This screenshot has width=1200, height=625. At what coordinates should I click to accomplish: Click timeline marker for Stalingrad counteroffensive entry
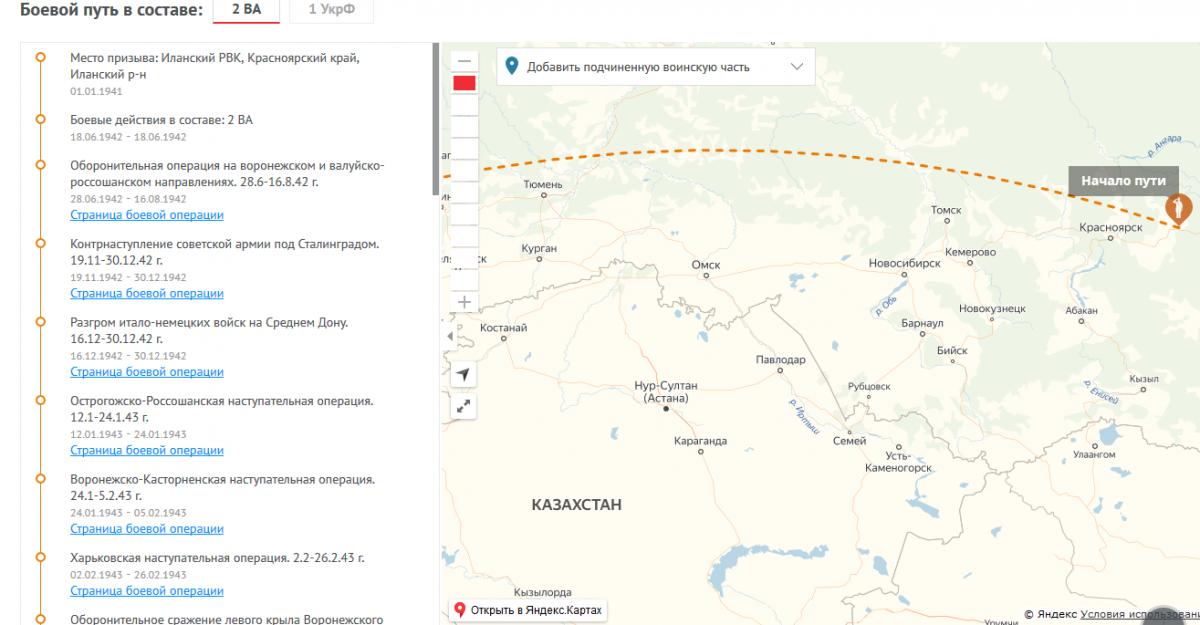coord(40,243)
